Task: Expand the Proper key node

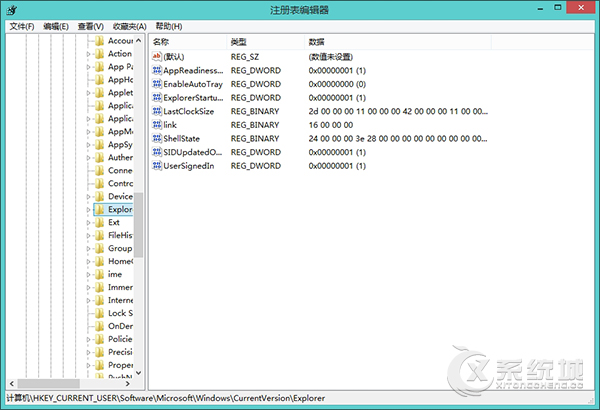Action: pyautogui.click(x=88, y=366)
